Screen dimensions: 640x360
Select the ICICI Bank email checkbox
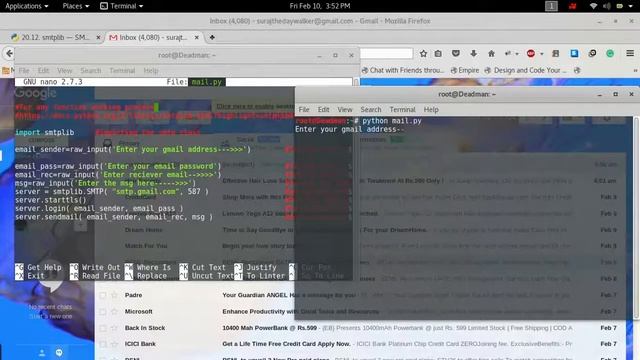point(103,344)
